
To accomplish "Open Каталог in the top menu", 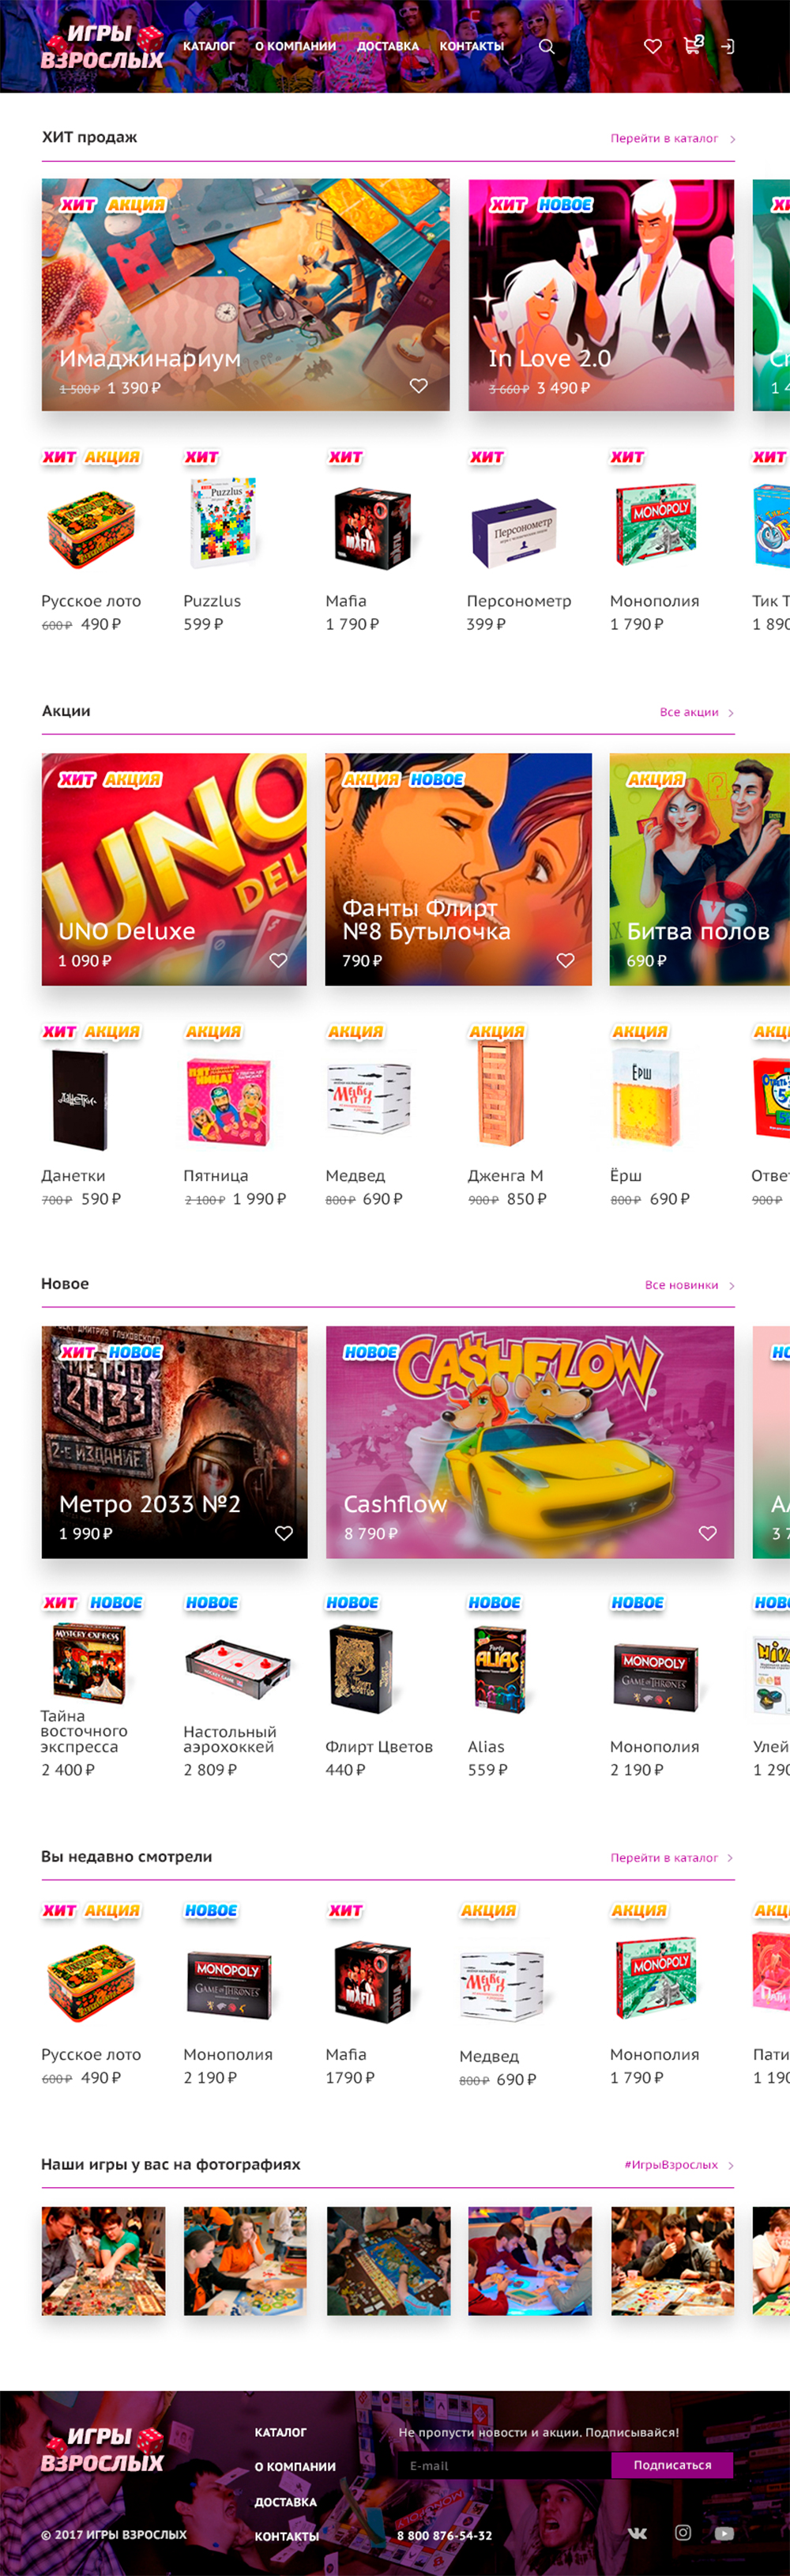I will pyautogui.click(x=209, y=46).
